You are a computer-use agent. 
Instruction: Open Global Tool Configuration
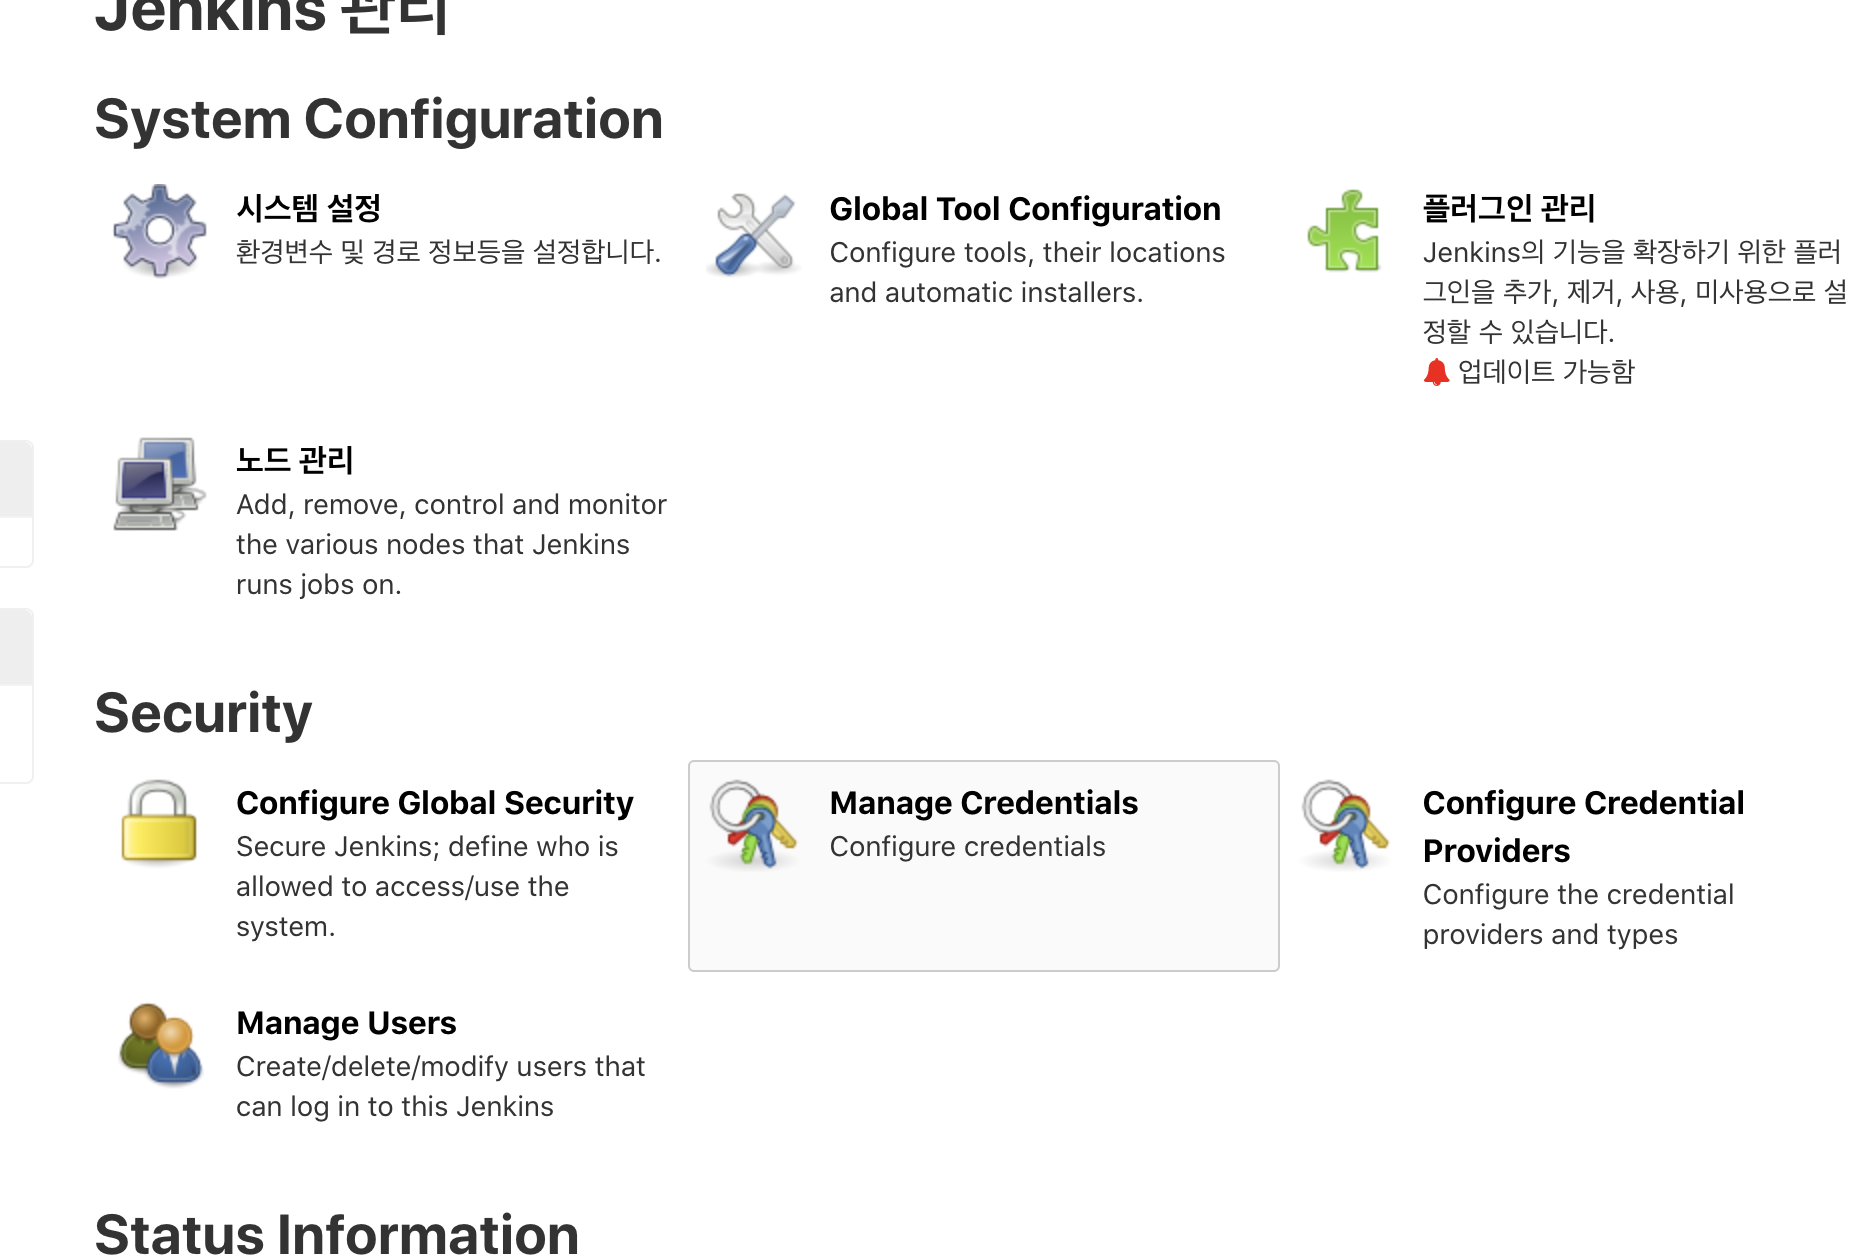tap(1025, 208)
